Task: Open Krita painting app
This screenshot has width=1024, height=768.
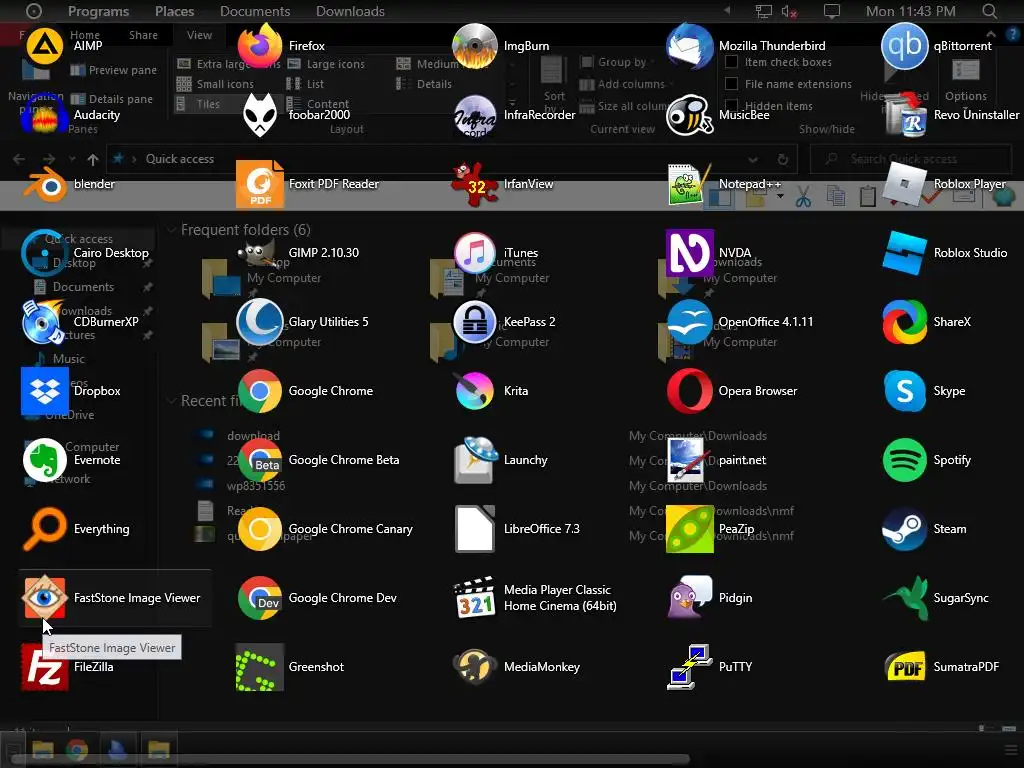Action: click(492, 391)
